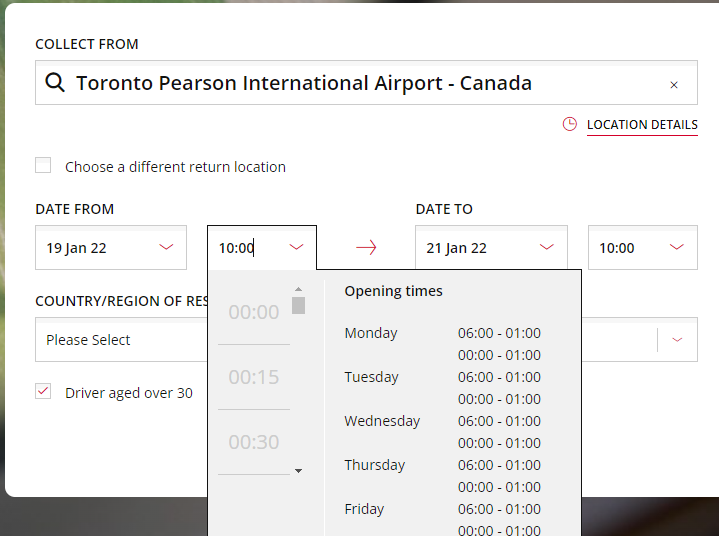Image resolution: width=719 pixels, height=536 pixels.
Task: Tick Choose a different return location checkbox
Action: (x=43, y=166)
